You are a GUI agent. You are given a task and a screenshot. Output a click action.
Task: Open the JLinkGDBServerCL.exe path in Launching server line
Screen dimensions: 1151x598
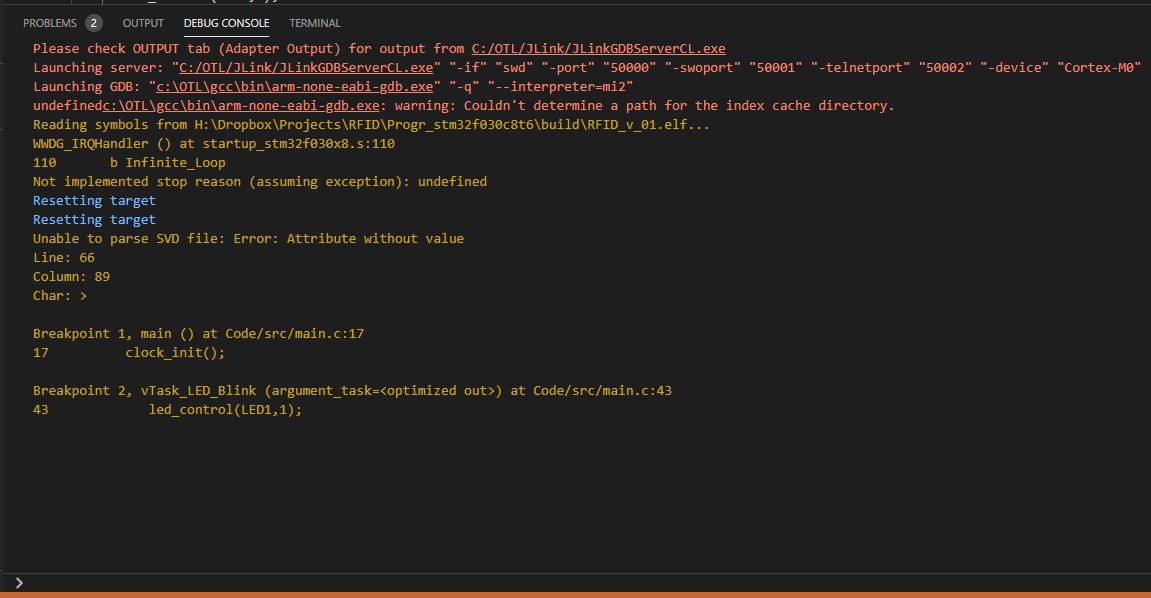point(306,68)
